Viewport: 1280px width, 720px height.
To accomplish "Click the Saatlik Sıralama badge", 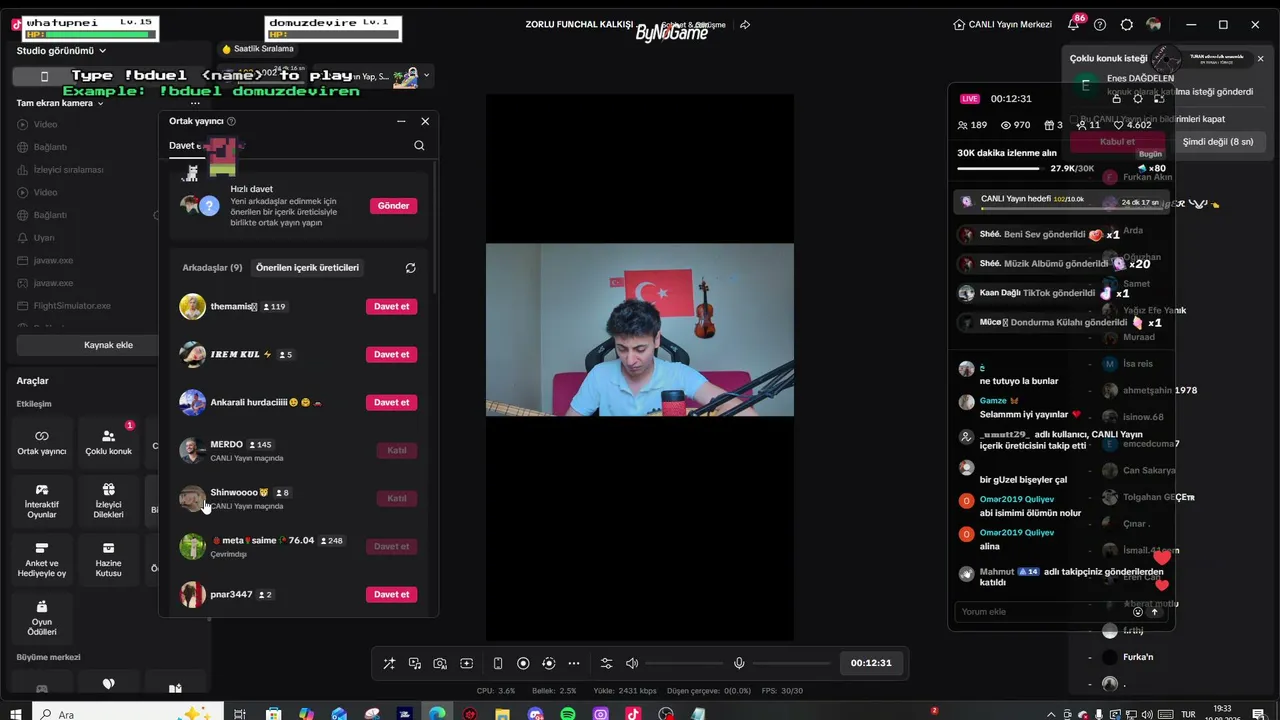I will tap(258, 48).
